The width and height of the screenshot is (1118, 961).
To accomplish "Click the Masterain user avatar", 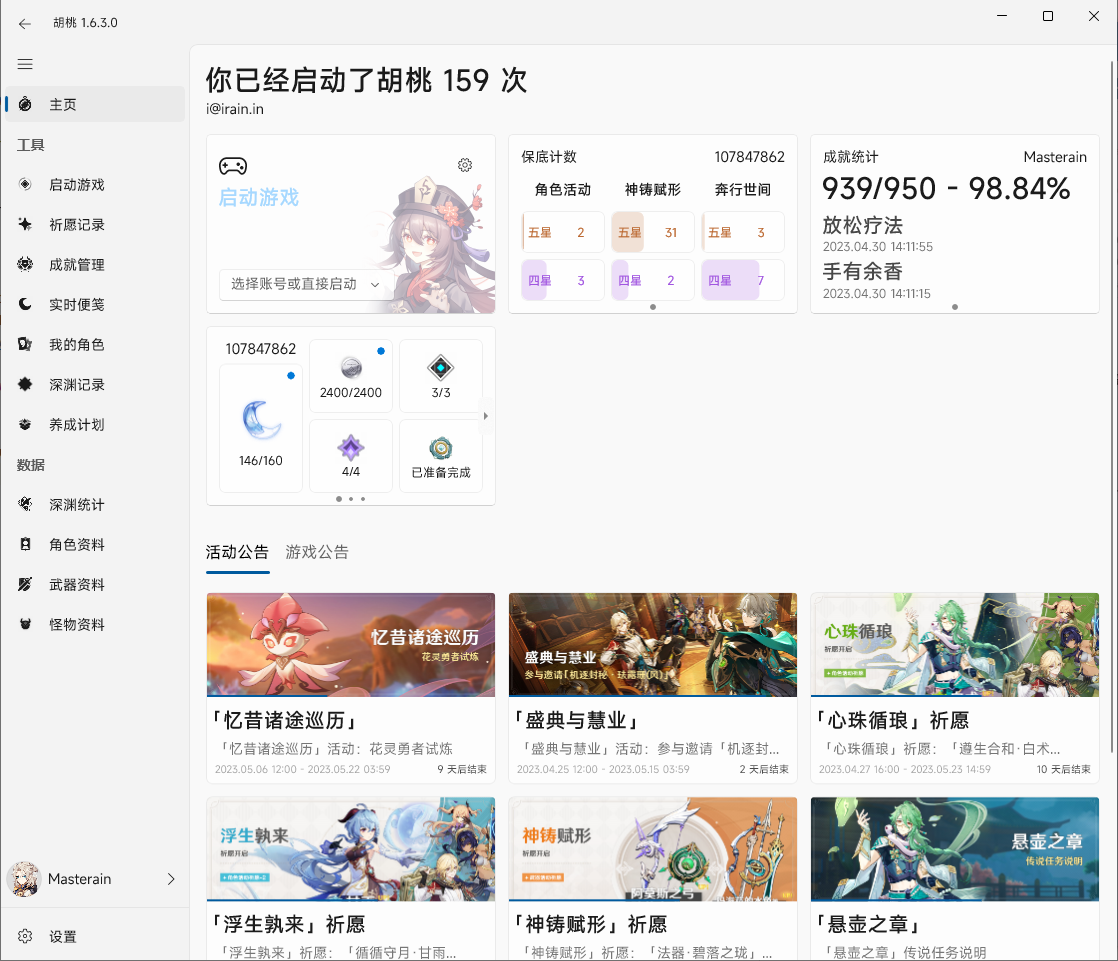I will (x=24, y=878).
